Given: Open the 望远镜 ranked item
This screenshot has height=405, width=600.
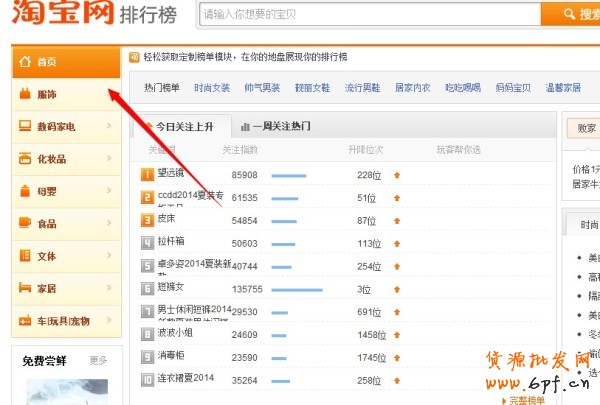Looking at the screenshot, I should 170,174.
